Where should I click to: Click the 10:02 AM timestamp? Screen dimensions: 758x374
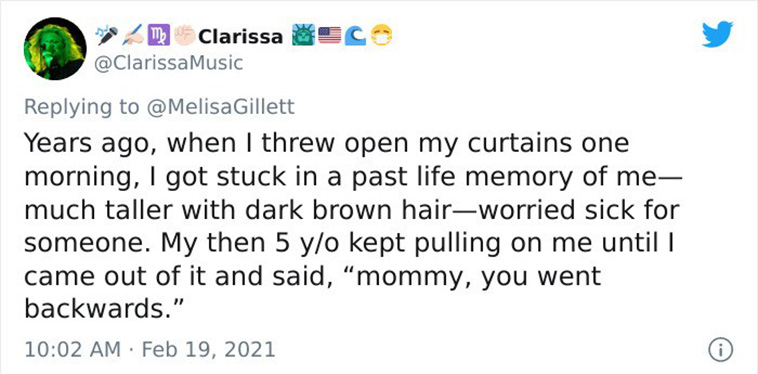pyautogui.click(x=72, y=349)
